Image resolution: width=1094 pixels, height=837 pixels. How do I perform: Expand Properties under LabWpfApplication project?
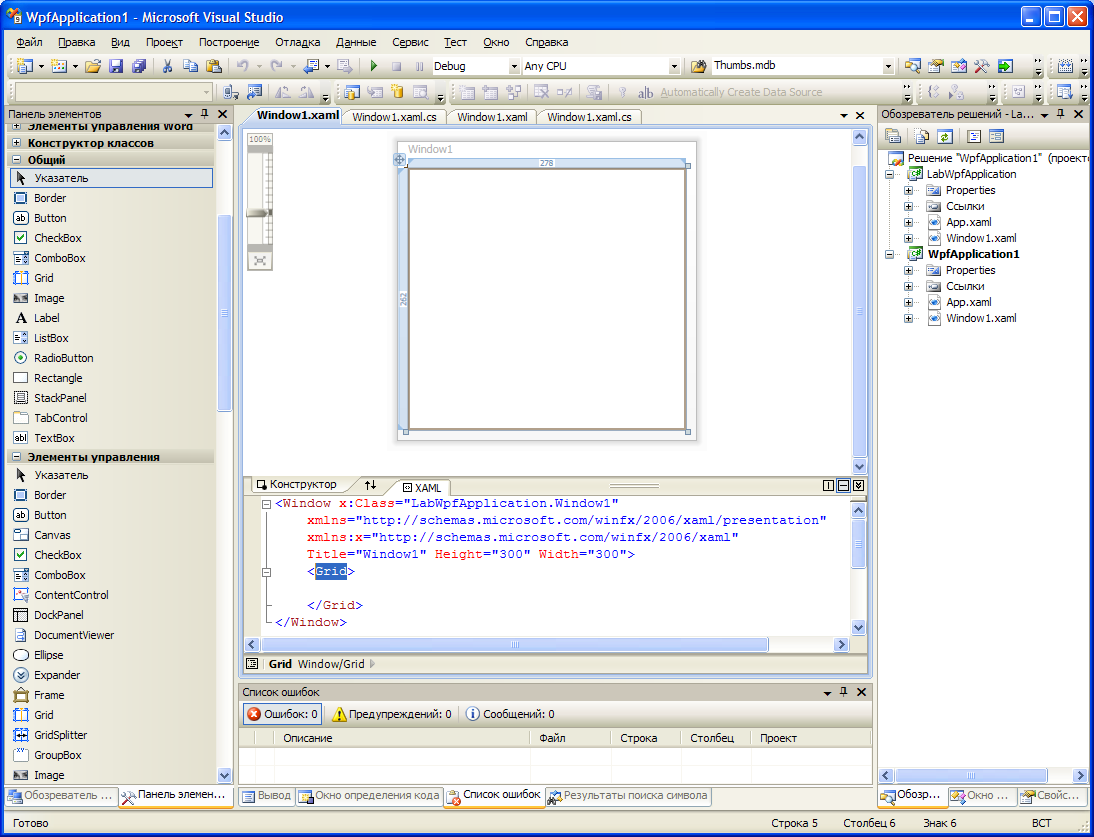(x=908, y=190)
